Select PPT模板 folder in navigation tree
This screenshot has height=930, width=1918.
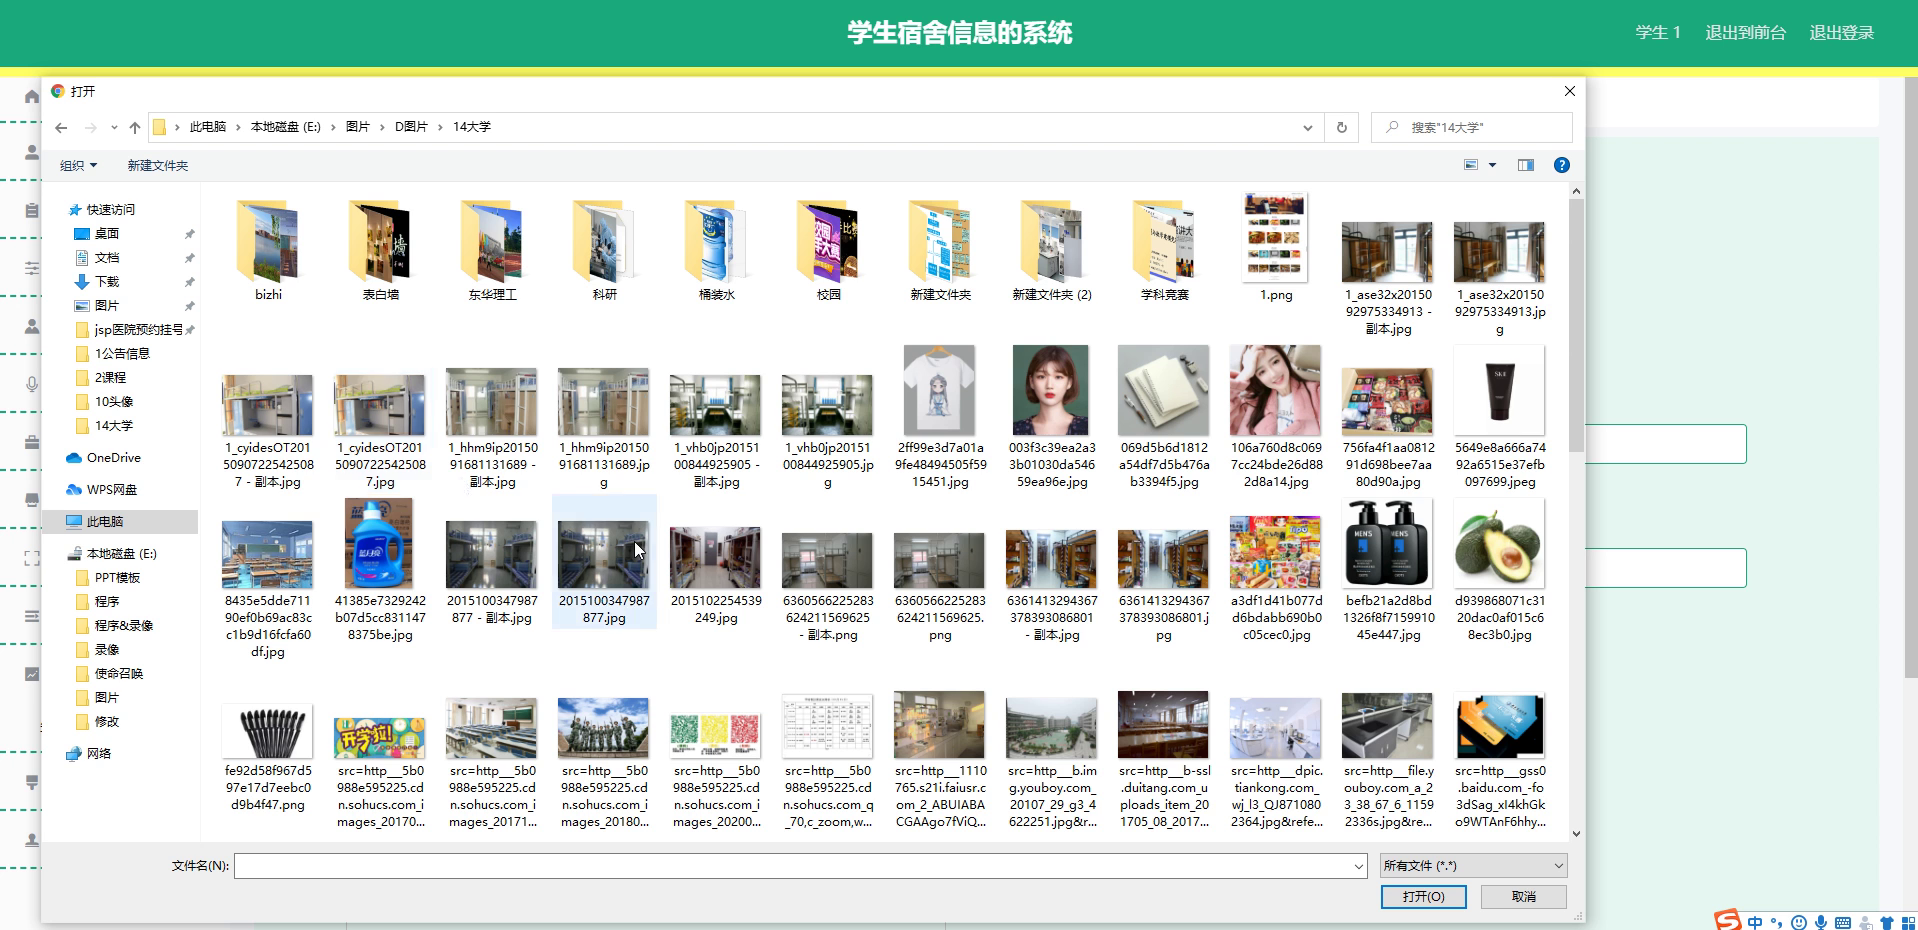tap(117, 578)
